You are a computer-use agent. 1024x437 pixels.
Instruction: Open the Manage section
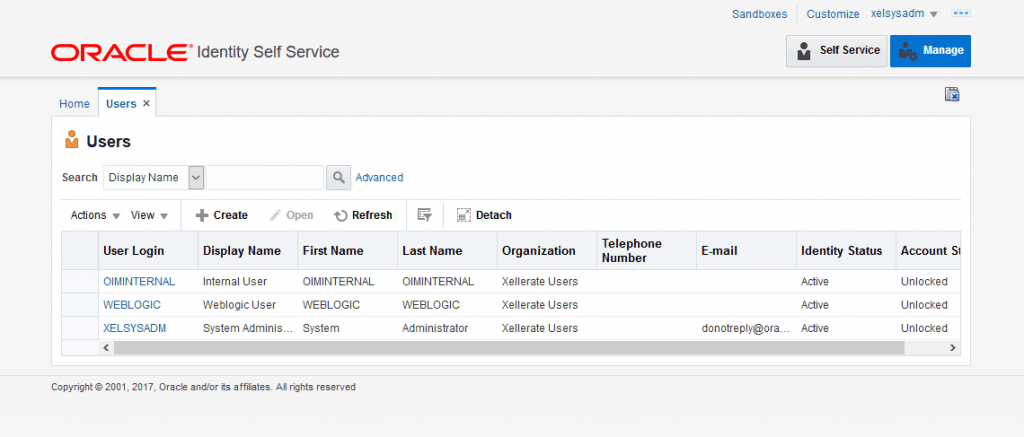tap(930, 51)
